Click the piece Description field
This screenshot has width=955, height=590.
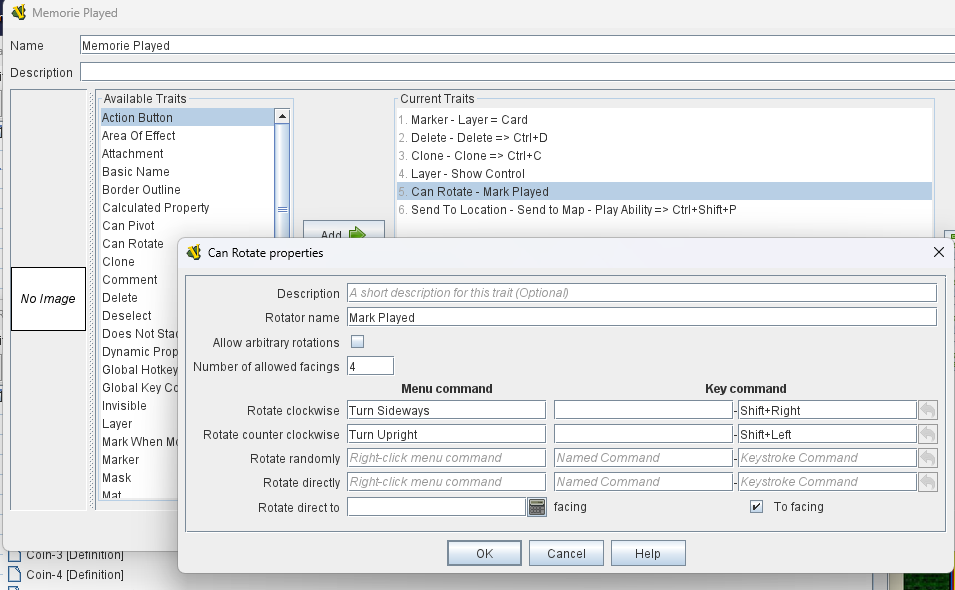tap(517, 72)
